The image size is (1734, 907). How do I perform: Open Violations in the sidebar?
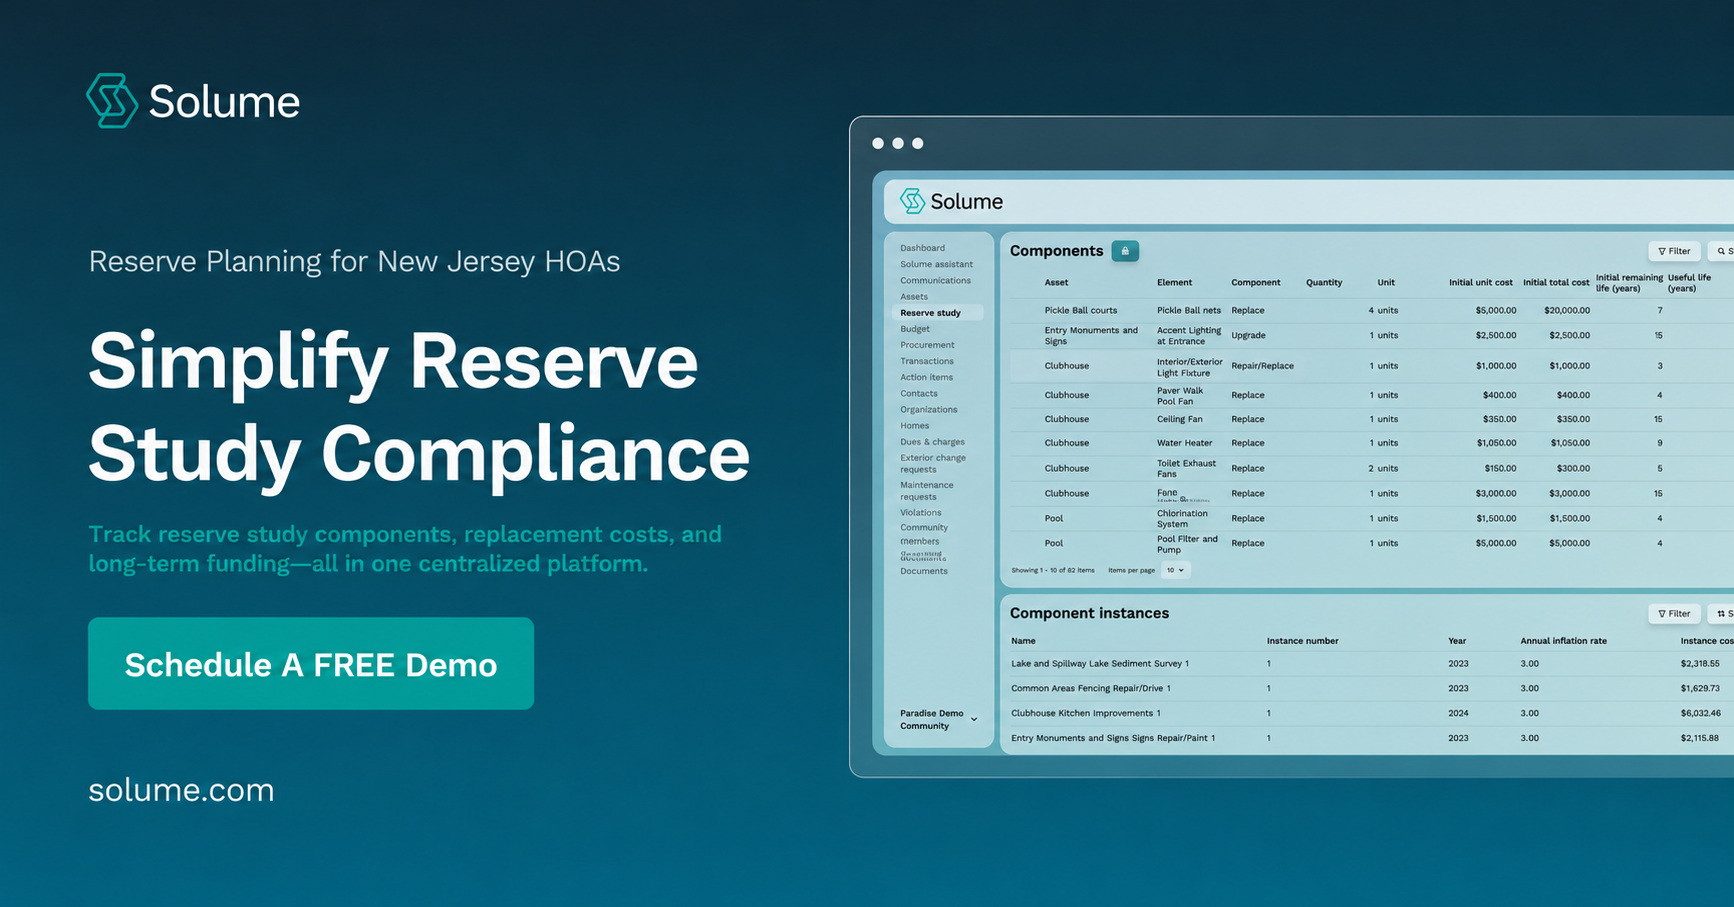tap(921, 512)
